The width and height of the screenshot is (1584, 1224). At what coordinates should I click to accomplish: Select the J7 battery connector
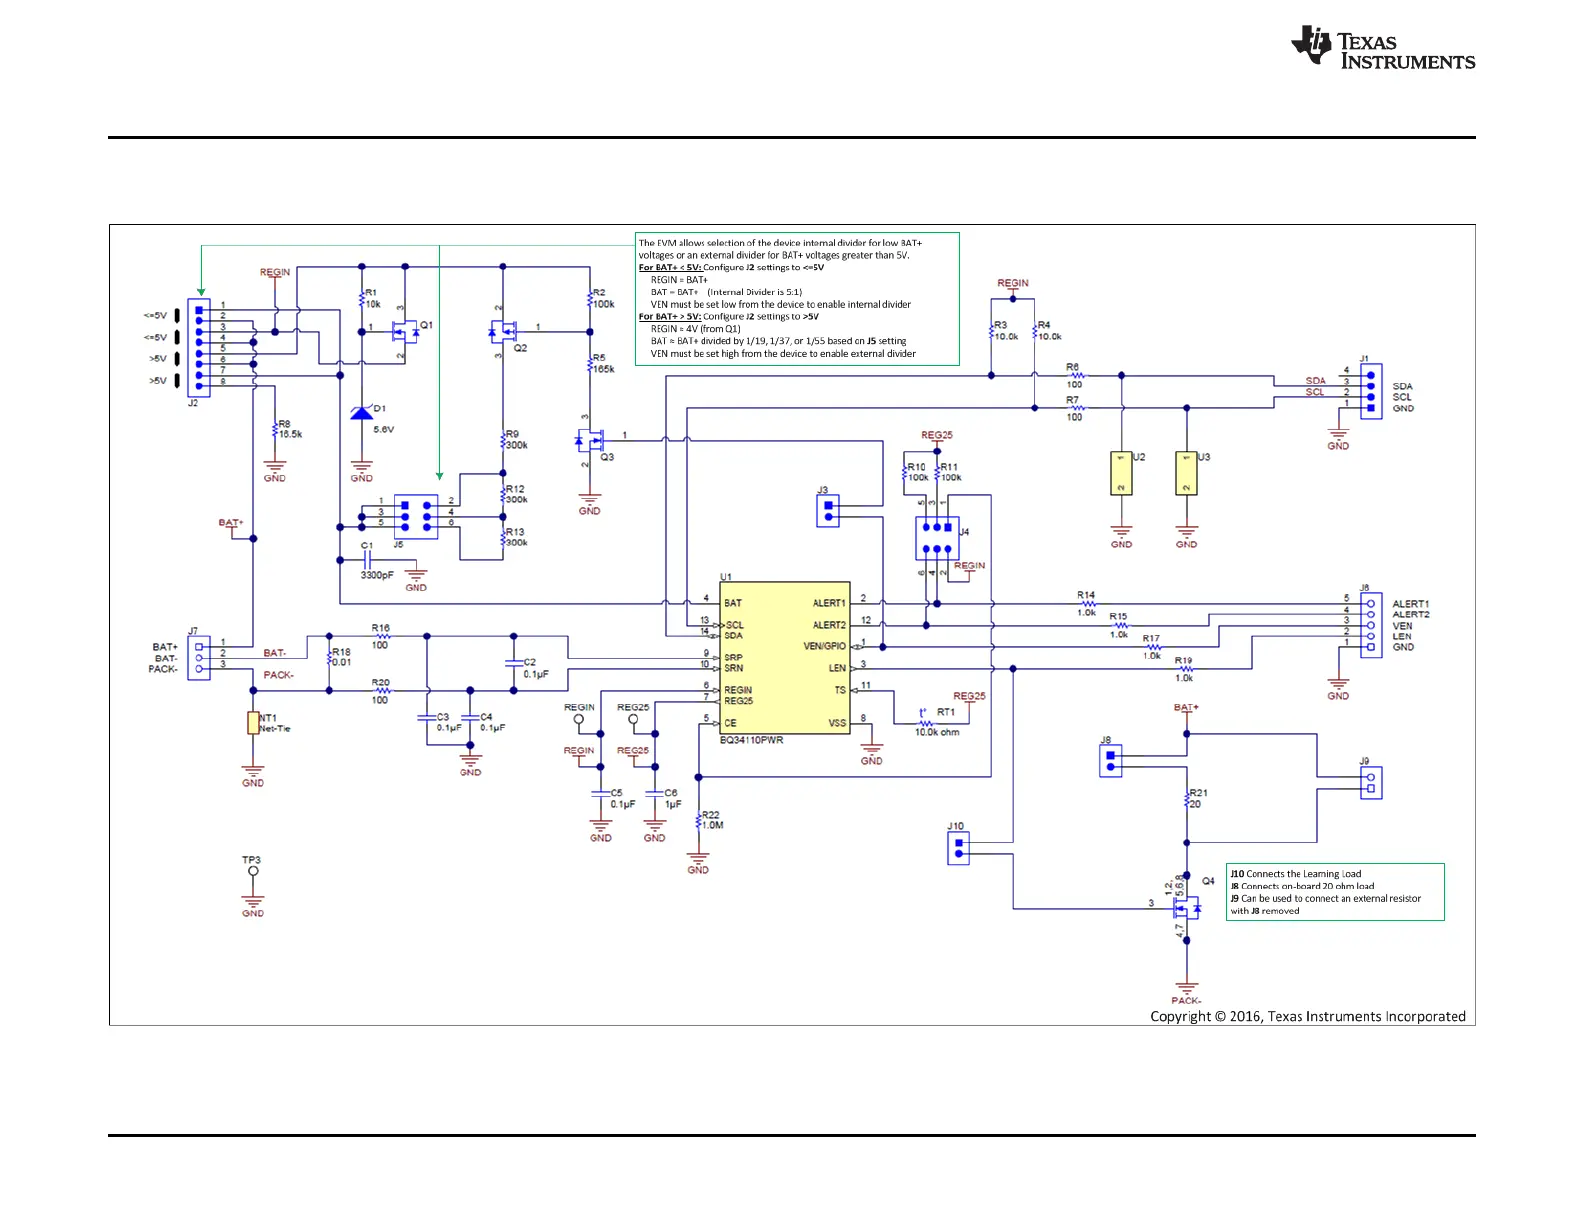tap(199, 658)
